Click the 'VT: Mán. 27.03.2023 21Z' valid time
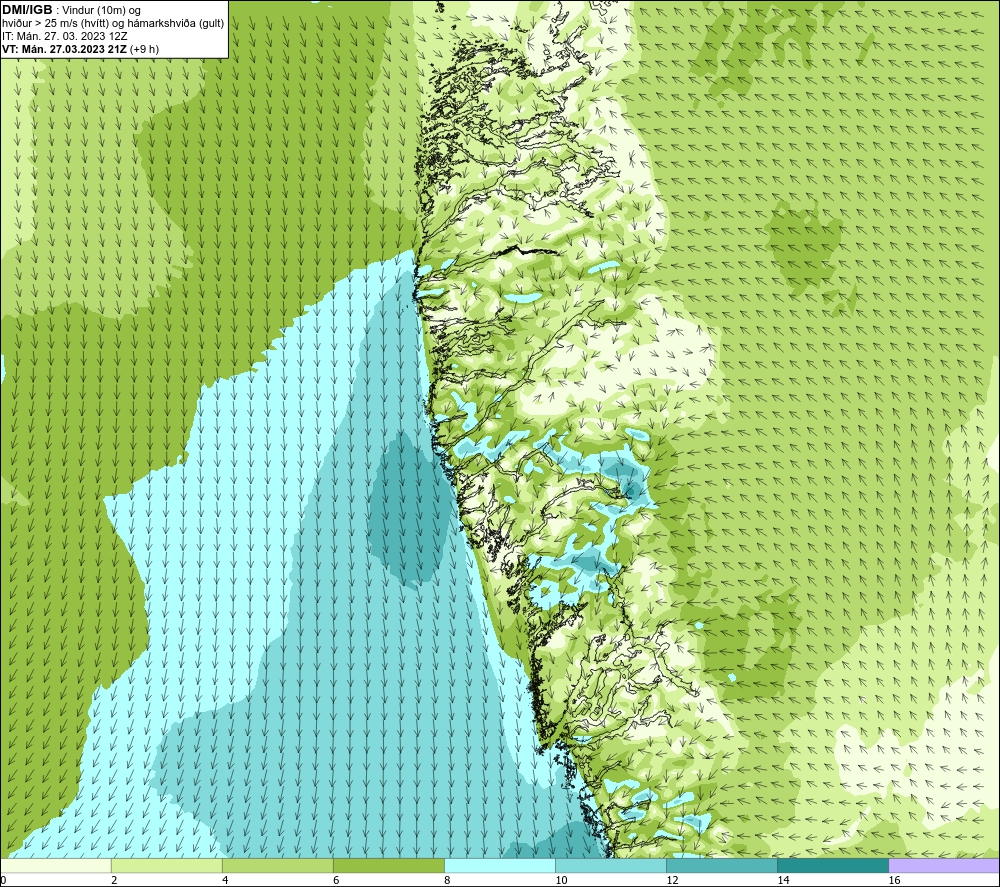The width and height of the screenshot is (1000, 887). (x=64, y=49)
